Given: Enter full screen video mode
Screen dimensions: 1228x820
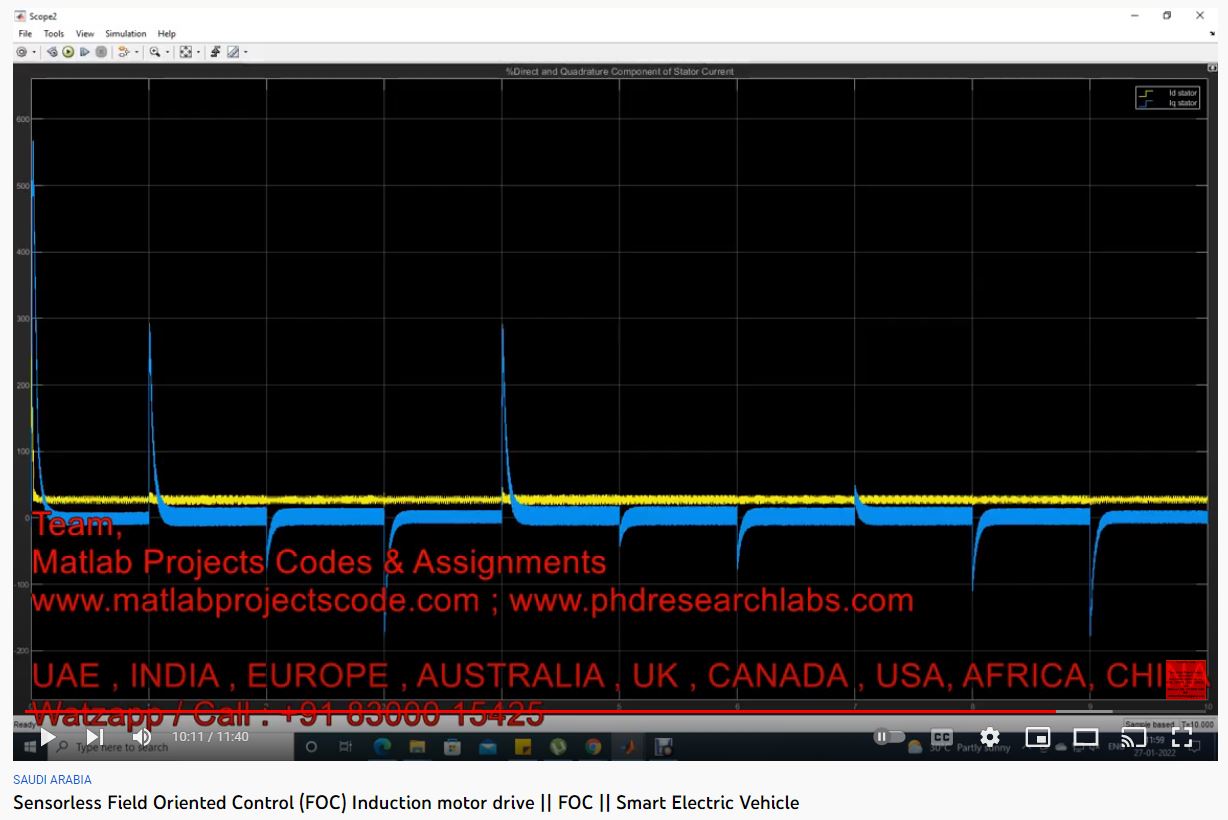Looking at the screenshot, I should [x=1182, y=738].
